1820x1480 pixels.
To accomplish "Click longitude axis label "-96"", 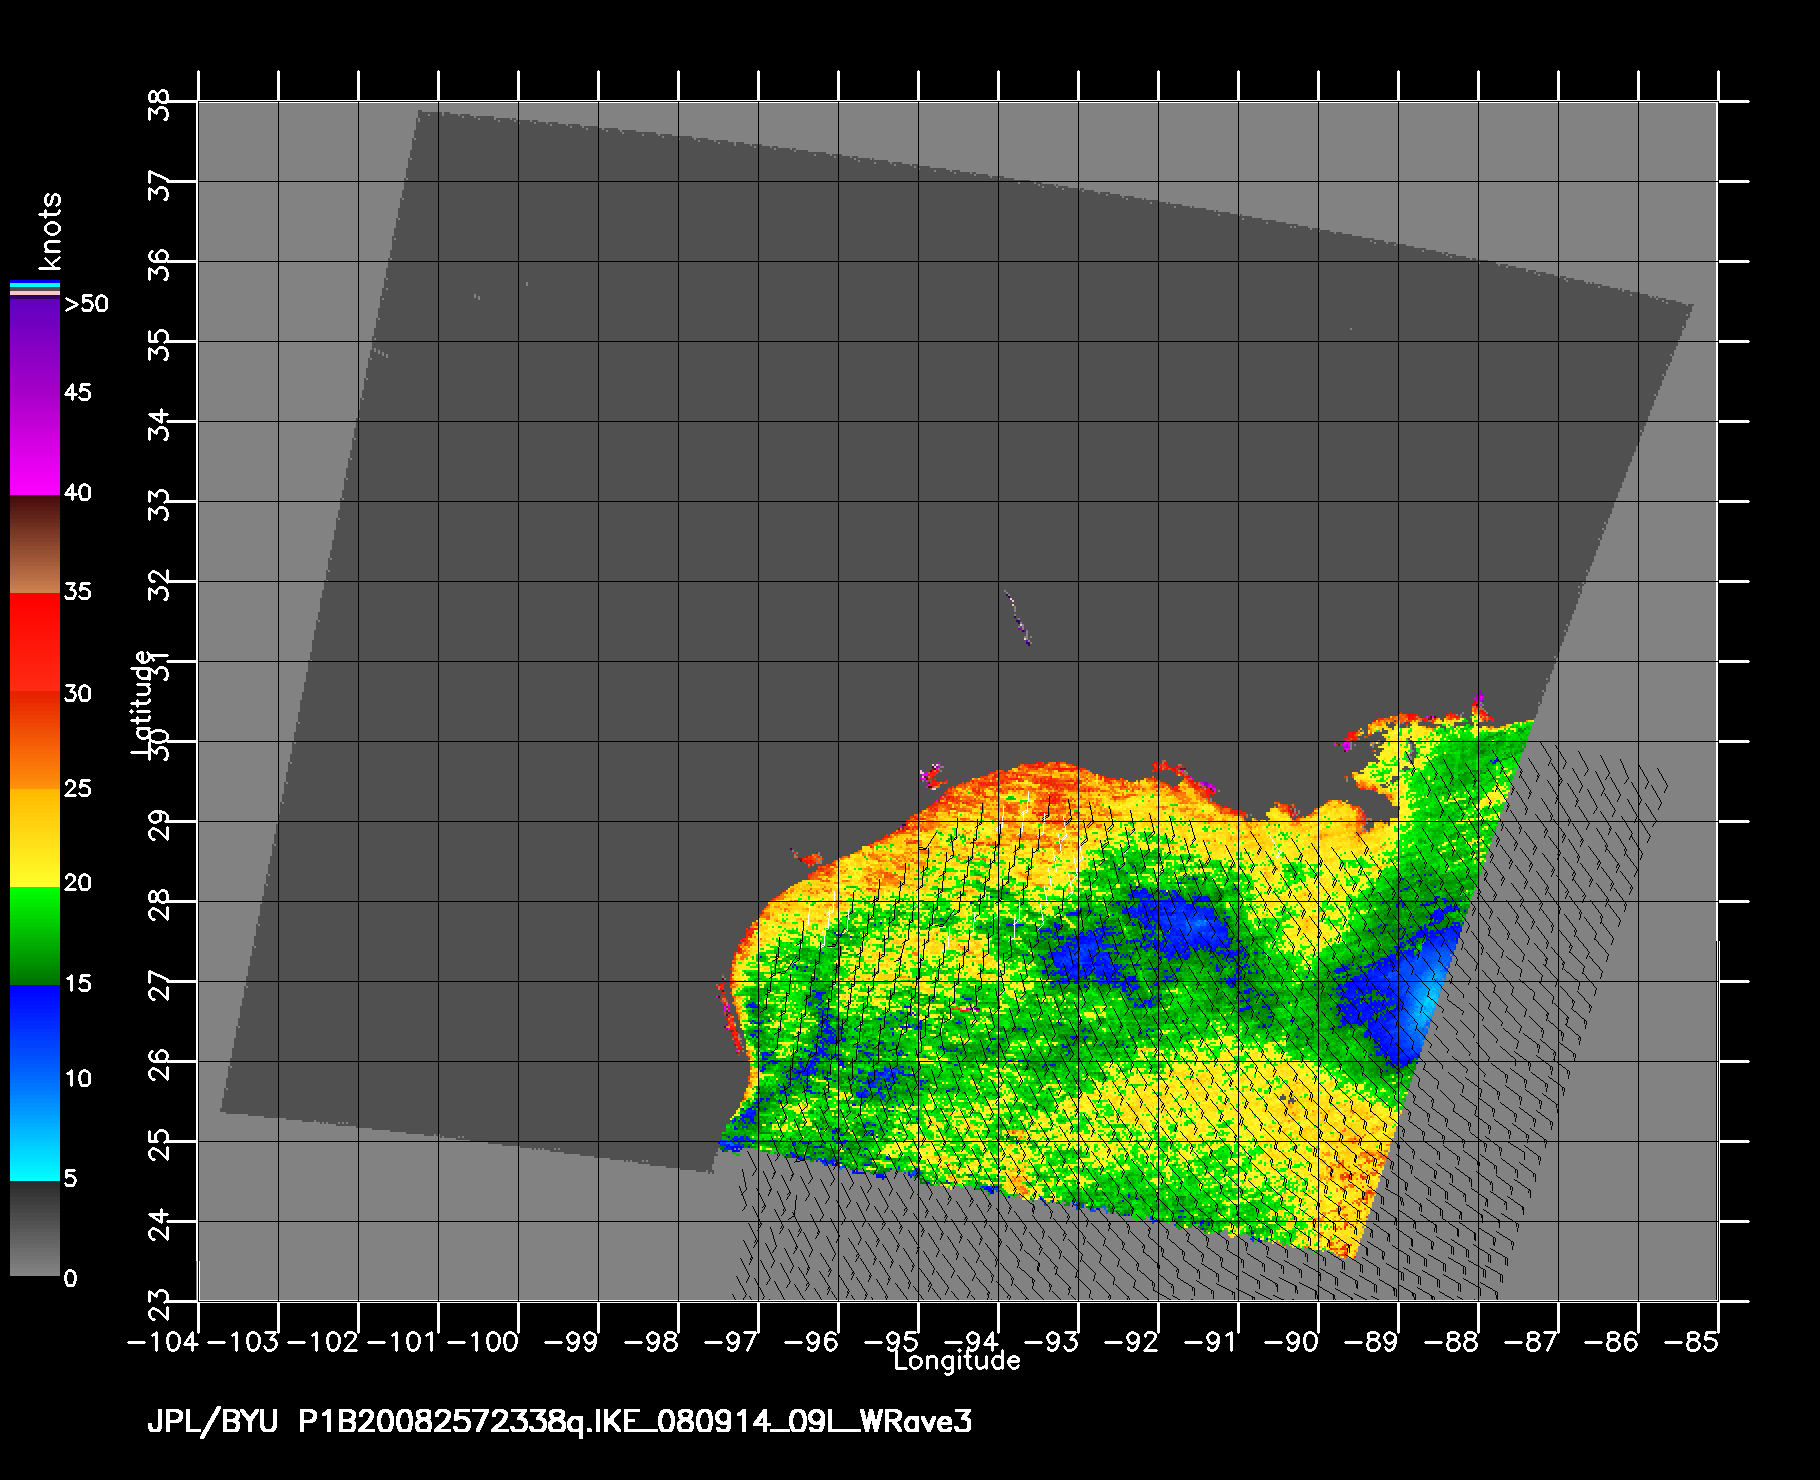I will click(813, 1342).
